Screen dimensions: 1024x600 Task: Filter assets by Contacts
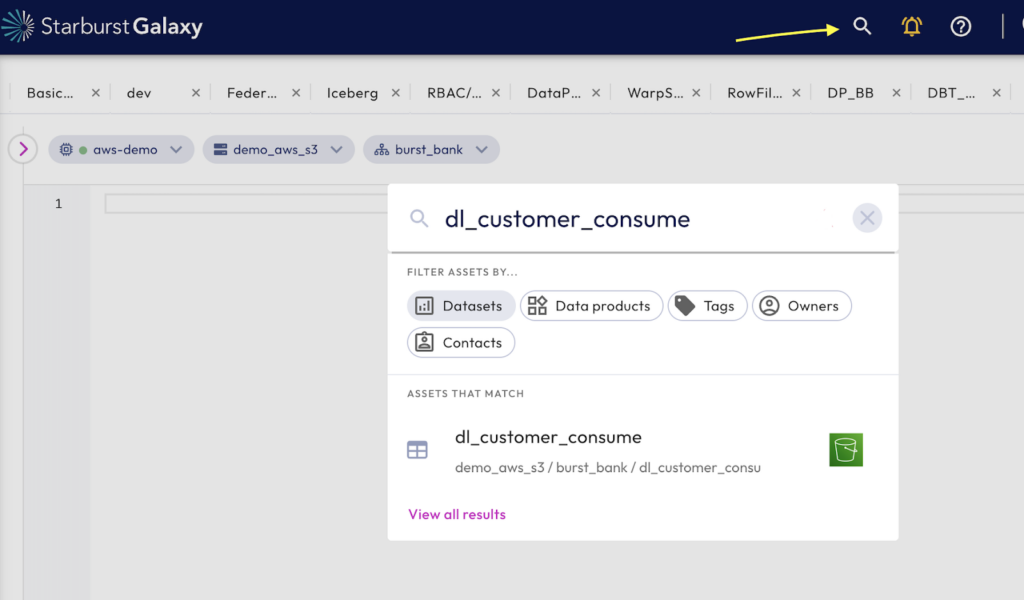pyautogui.click(x=461, y=343)
